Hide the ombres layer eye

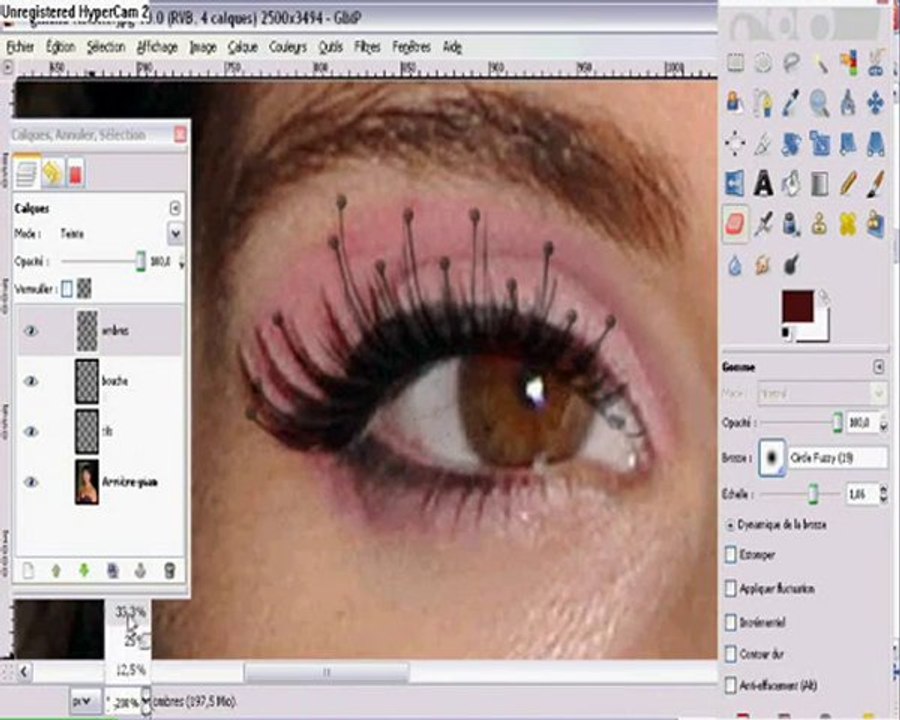coord(30,331)
